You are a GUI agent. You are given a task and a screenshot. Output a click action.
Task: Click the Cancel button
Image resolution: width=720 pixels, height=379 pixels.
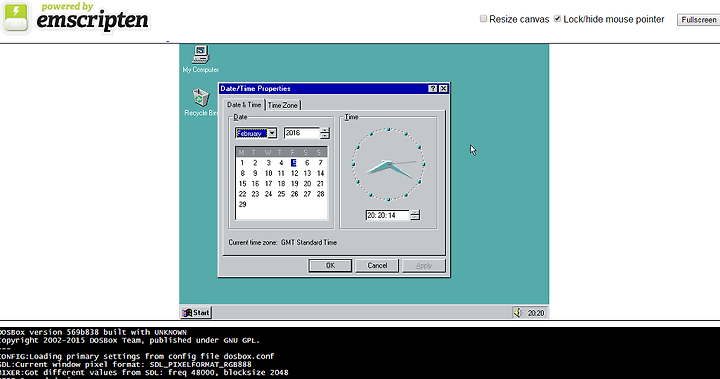(x=377, y=266)
